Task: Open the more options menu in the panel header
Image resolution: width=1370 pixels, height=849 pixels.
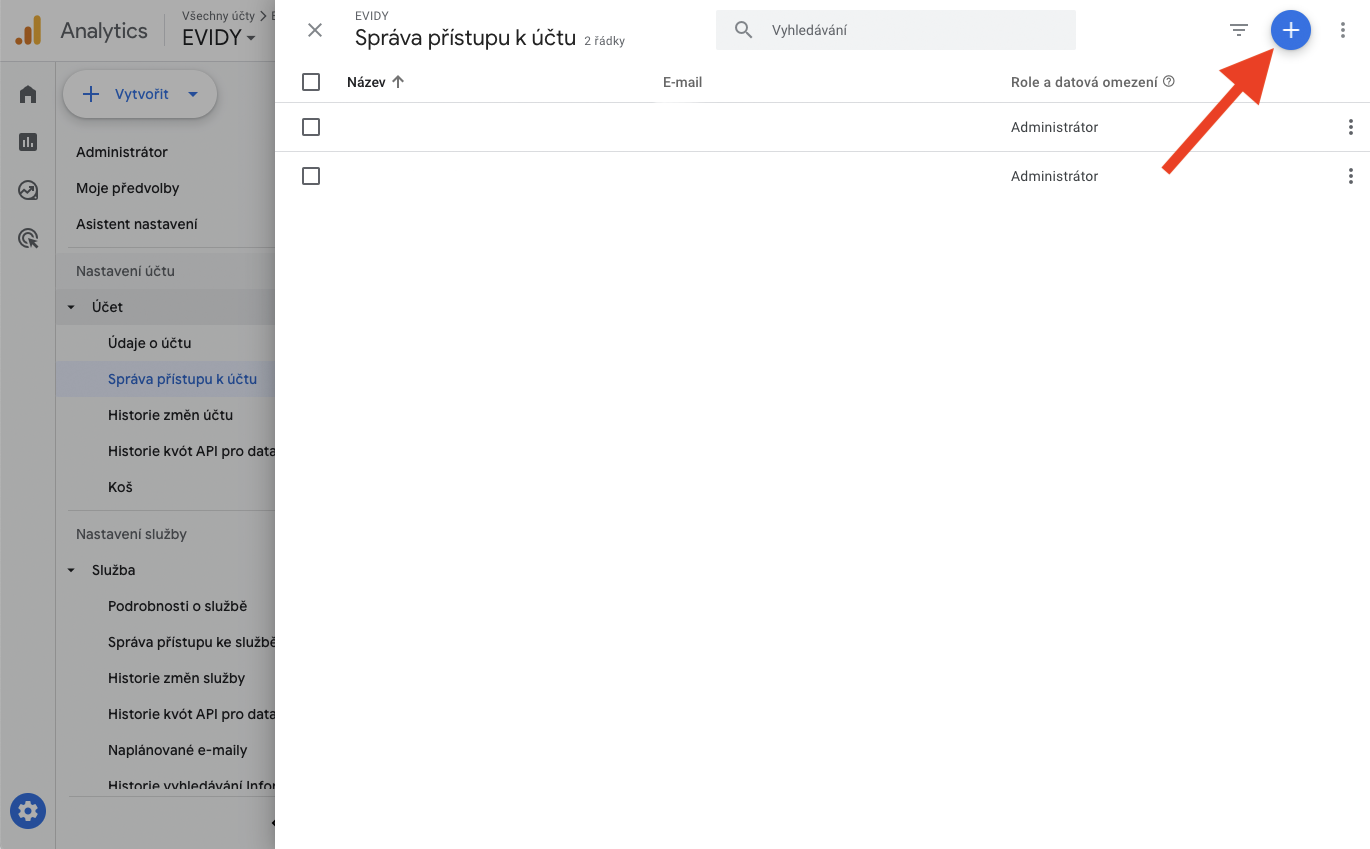Action: (1343, 30)
